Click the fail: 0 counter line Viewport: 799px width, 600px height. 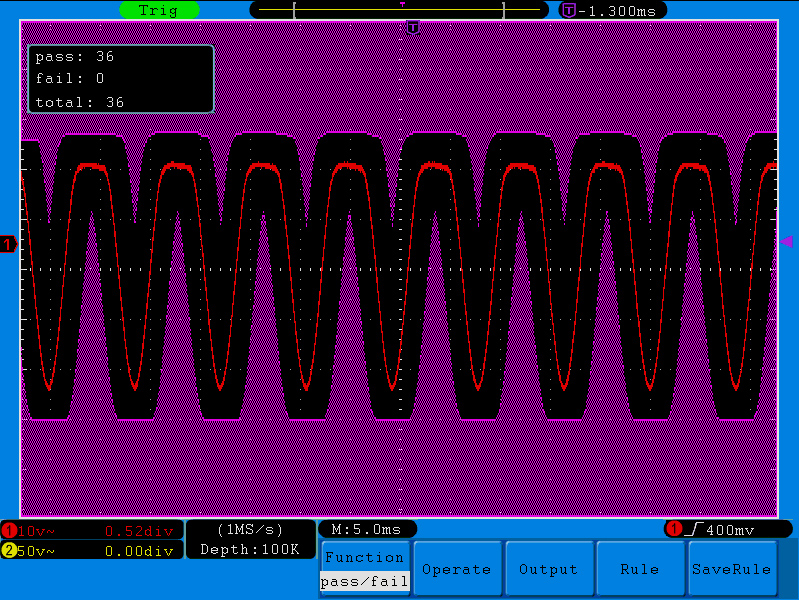[70, 79]
